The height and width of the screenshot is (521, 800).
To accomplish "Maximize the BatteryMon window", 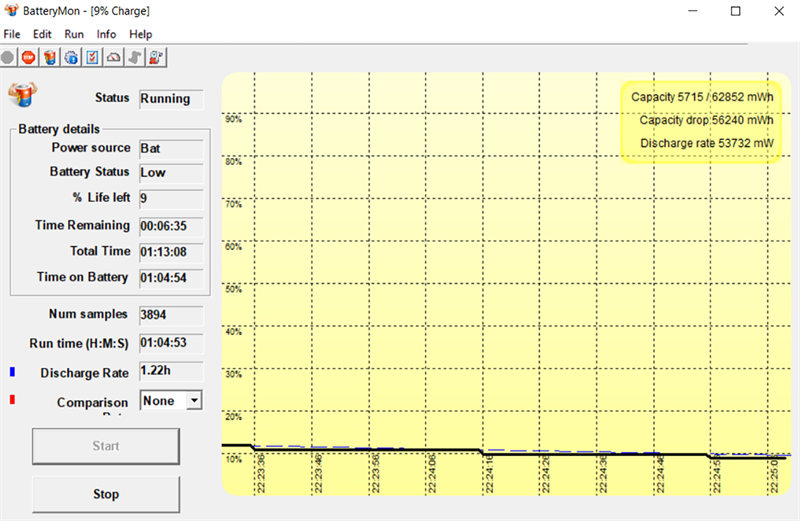I will [735, 11].
